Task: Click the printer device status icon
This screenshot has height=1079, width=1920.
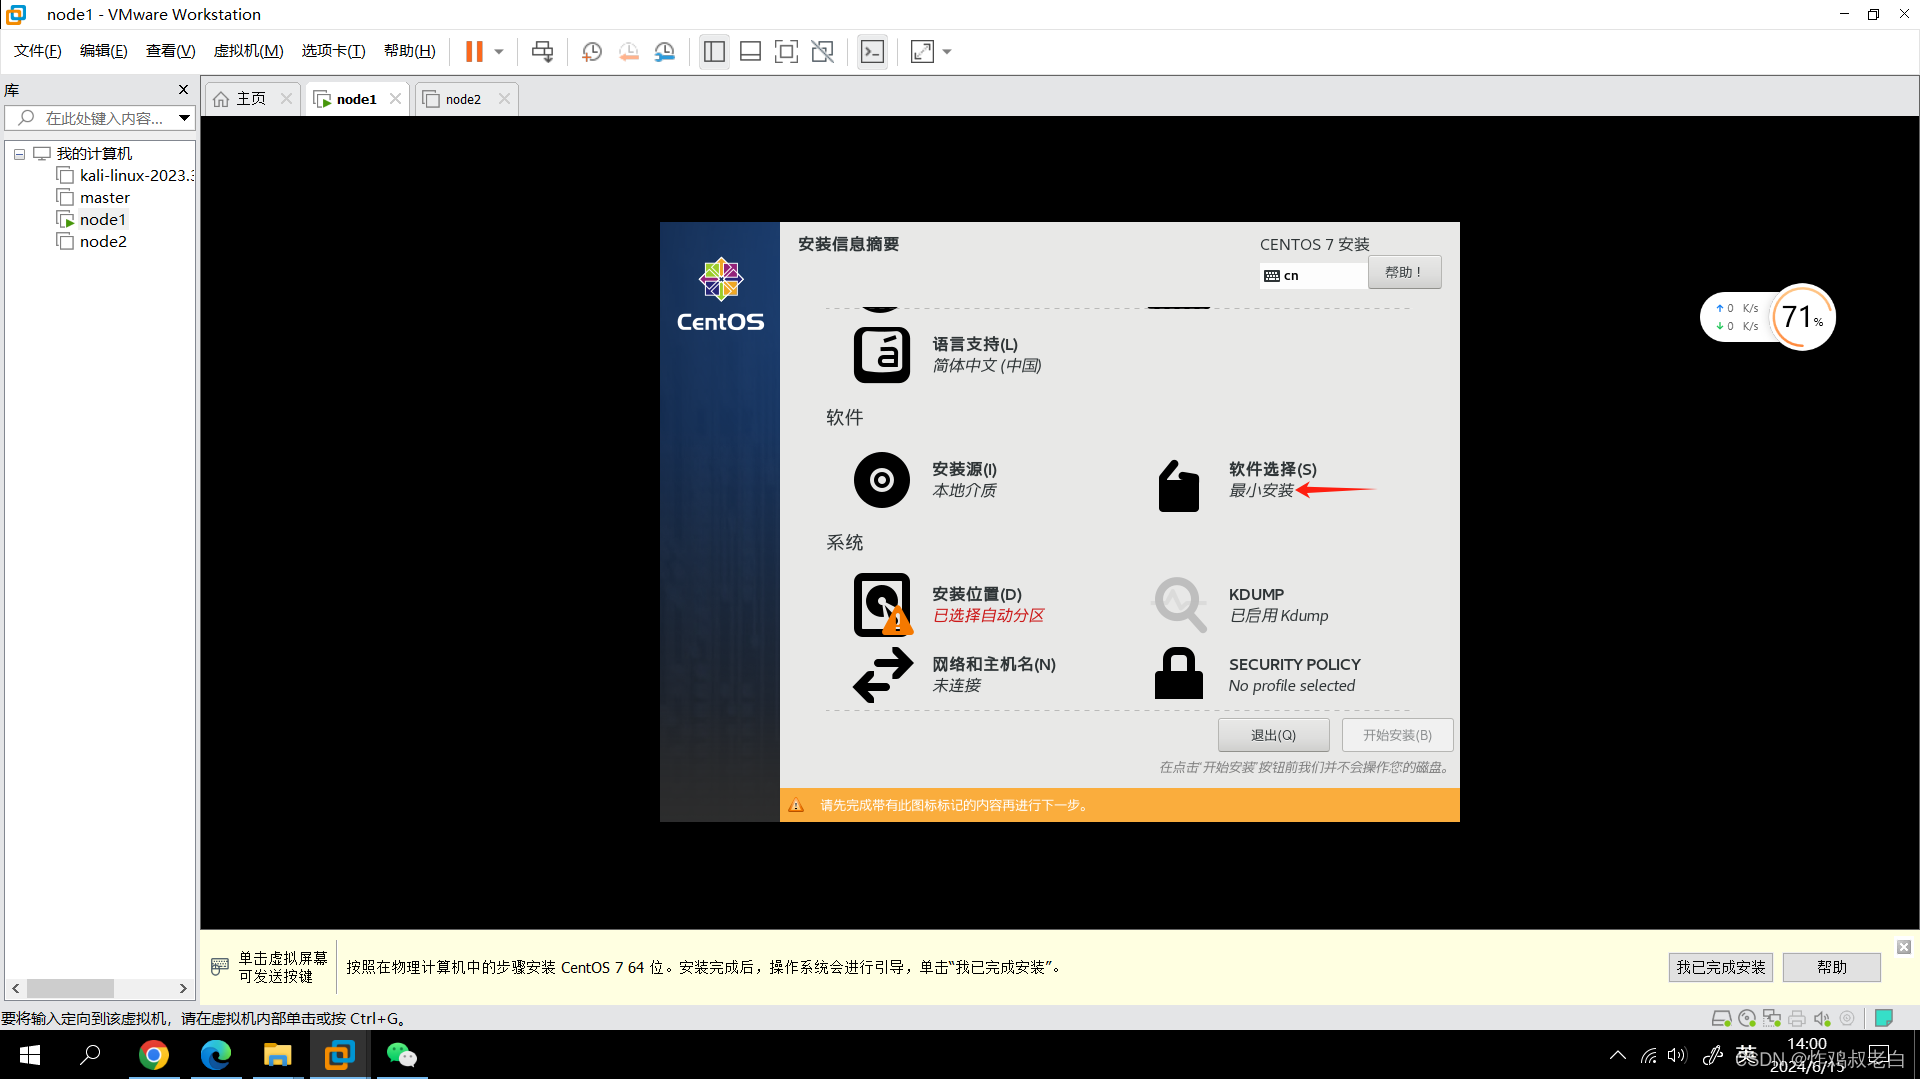Action: (x=1797, y=1018)
